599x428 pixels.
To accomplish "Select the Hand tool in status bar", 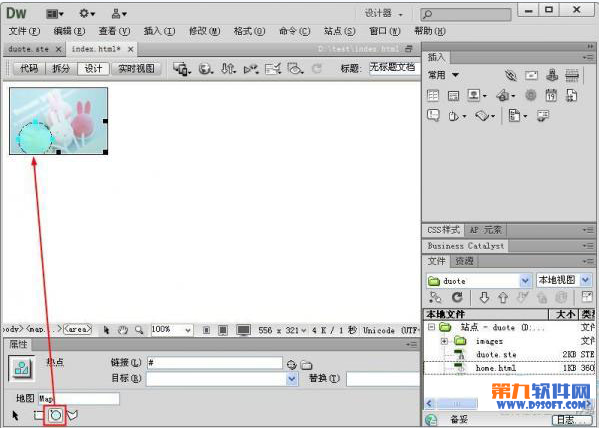I will pos(123,330).
